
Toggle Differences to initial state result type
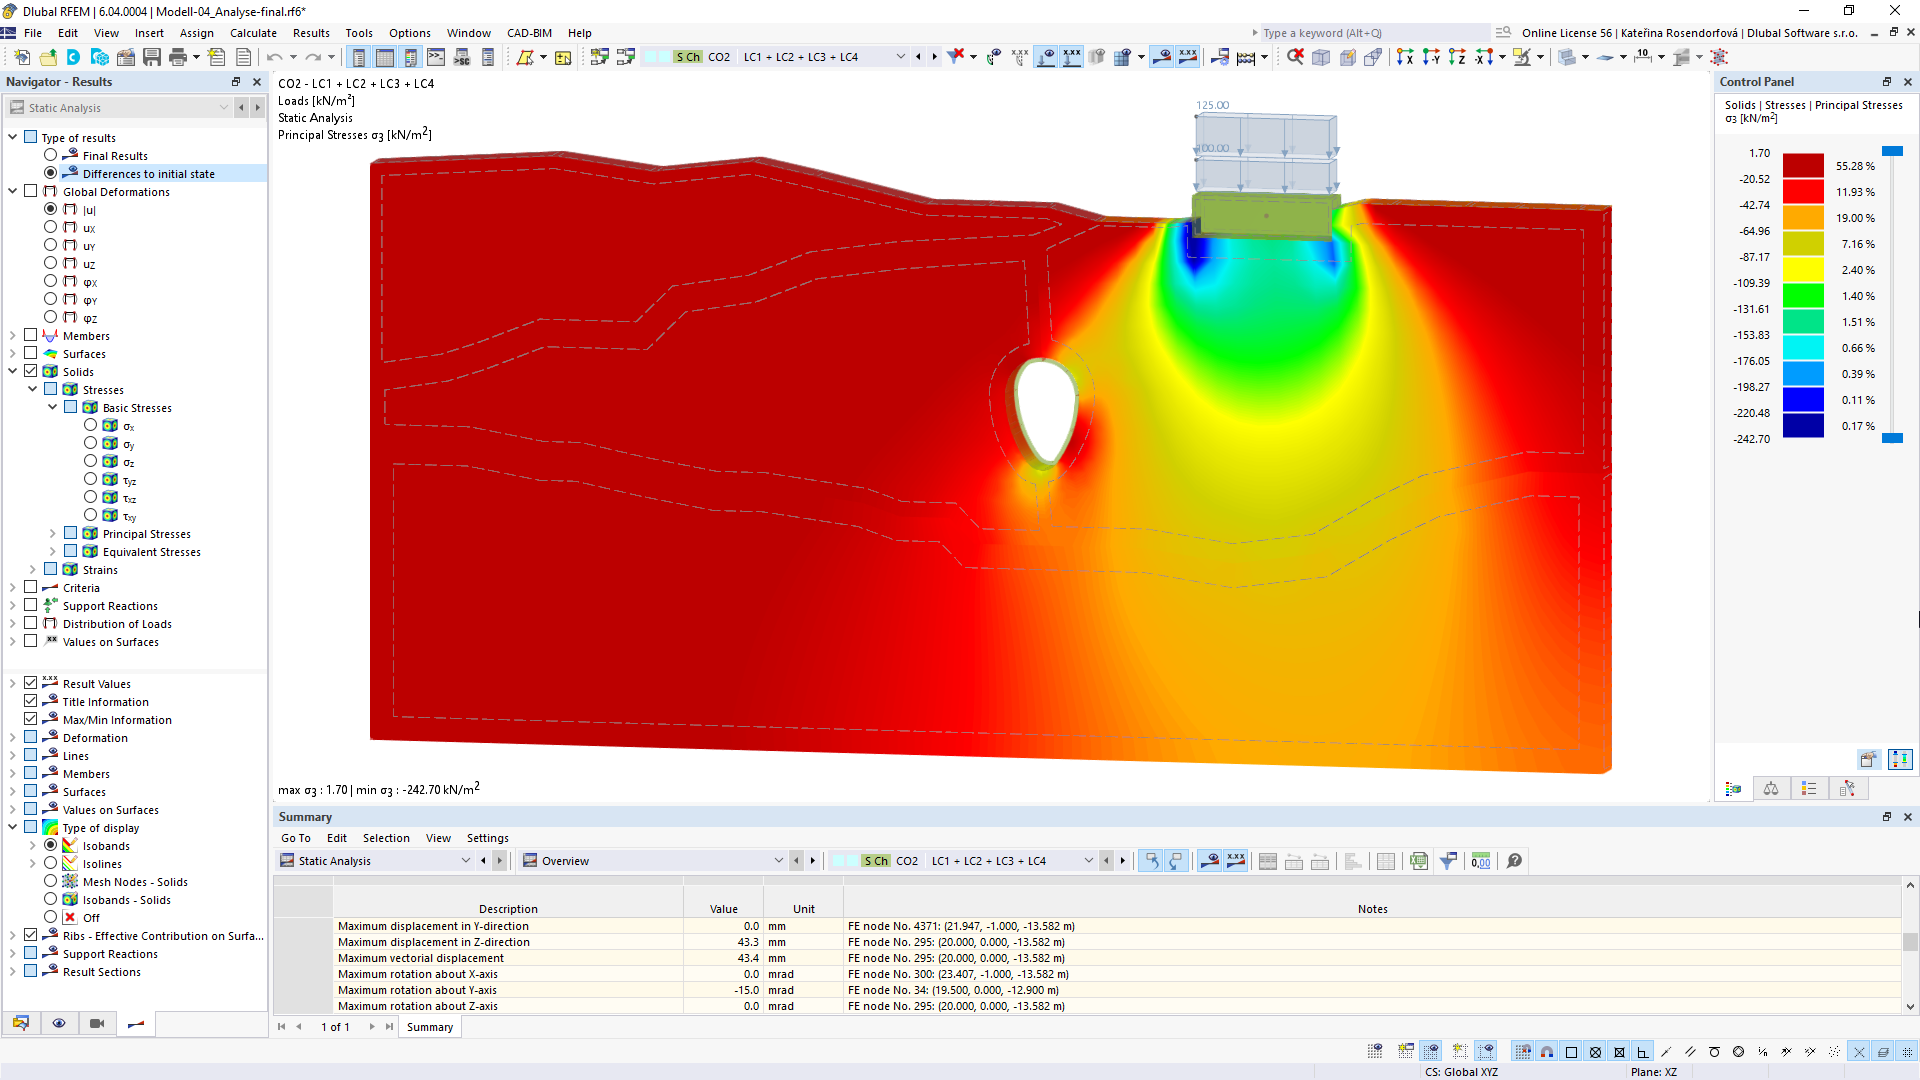point(51,173)
